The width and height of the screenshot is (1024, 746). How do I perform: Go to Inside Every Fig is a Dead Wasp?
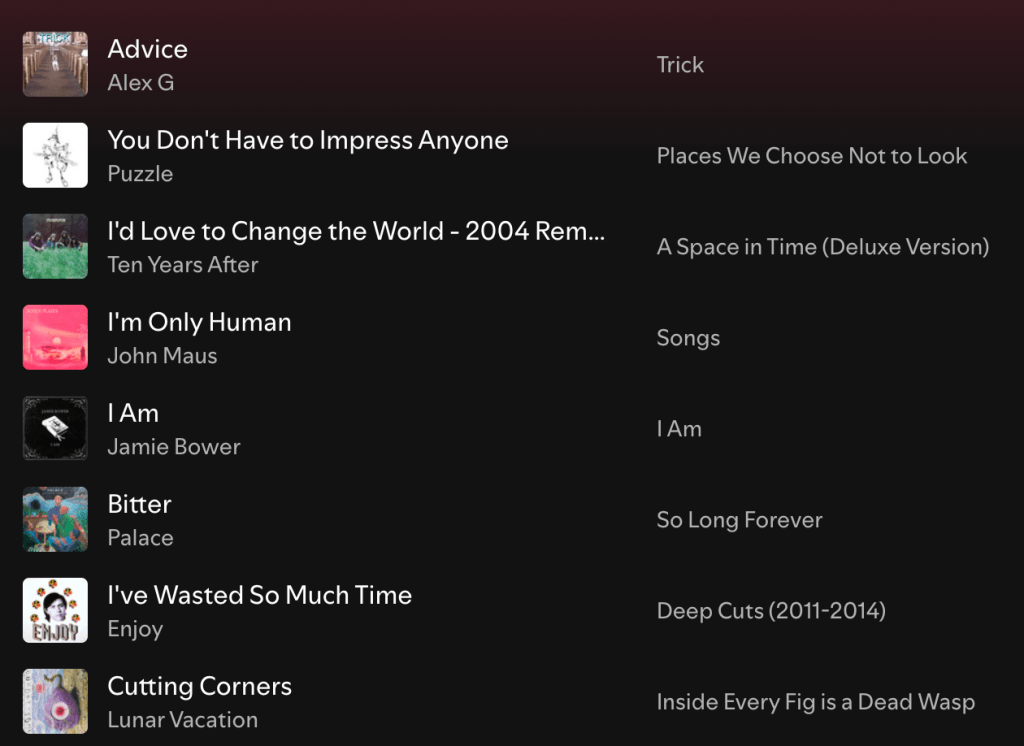pyautogui.click(x=815, y=702)
